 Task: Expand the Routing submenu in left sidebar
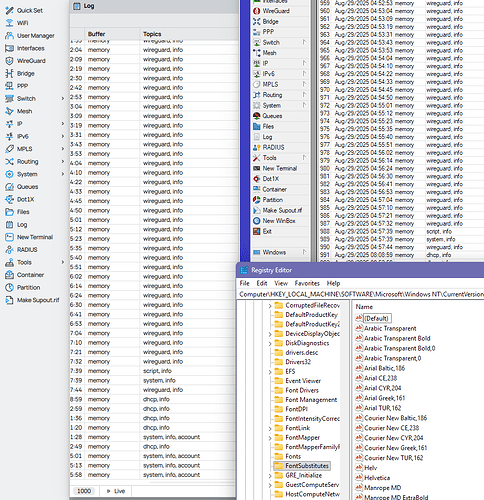pyautogui.click(x=63, y=162)
